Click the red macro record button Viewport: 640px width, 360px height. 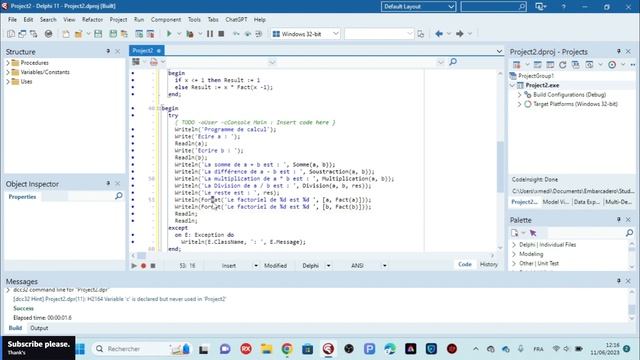pyautogui.click(x=143, y=266)
